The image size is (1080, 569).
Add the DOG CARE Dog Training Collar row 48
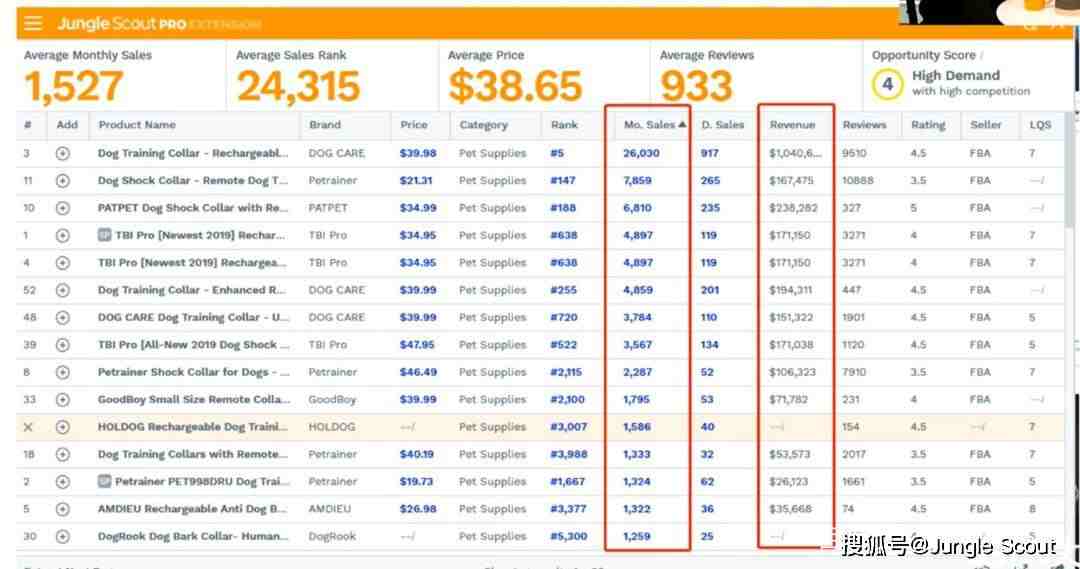click(63, 318)
